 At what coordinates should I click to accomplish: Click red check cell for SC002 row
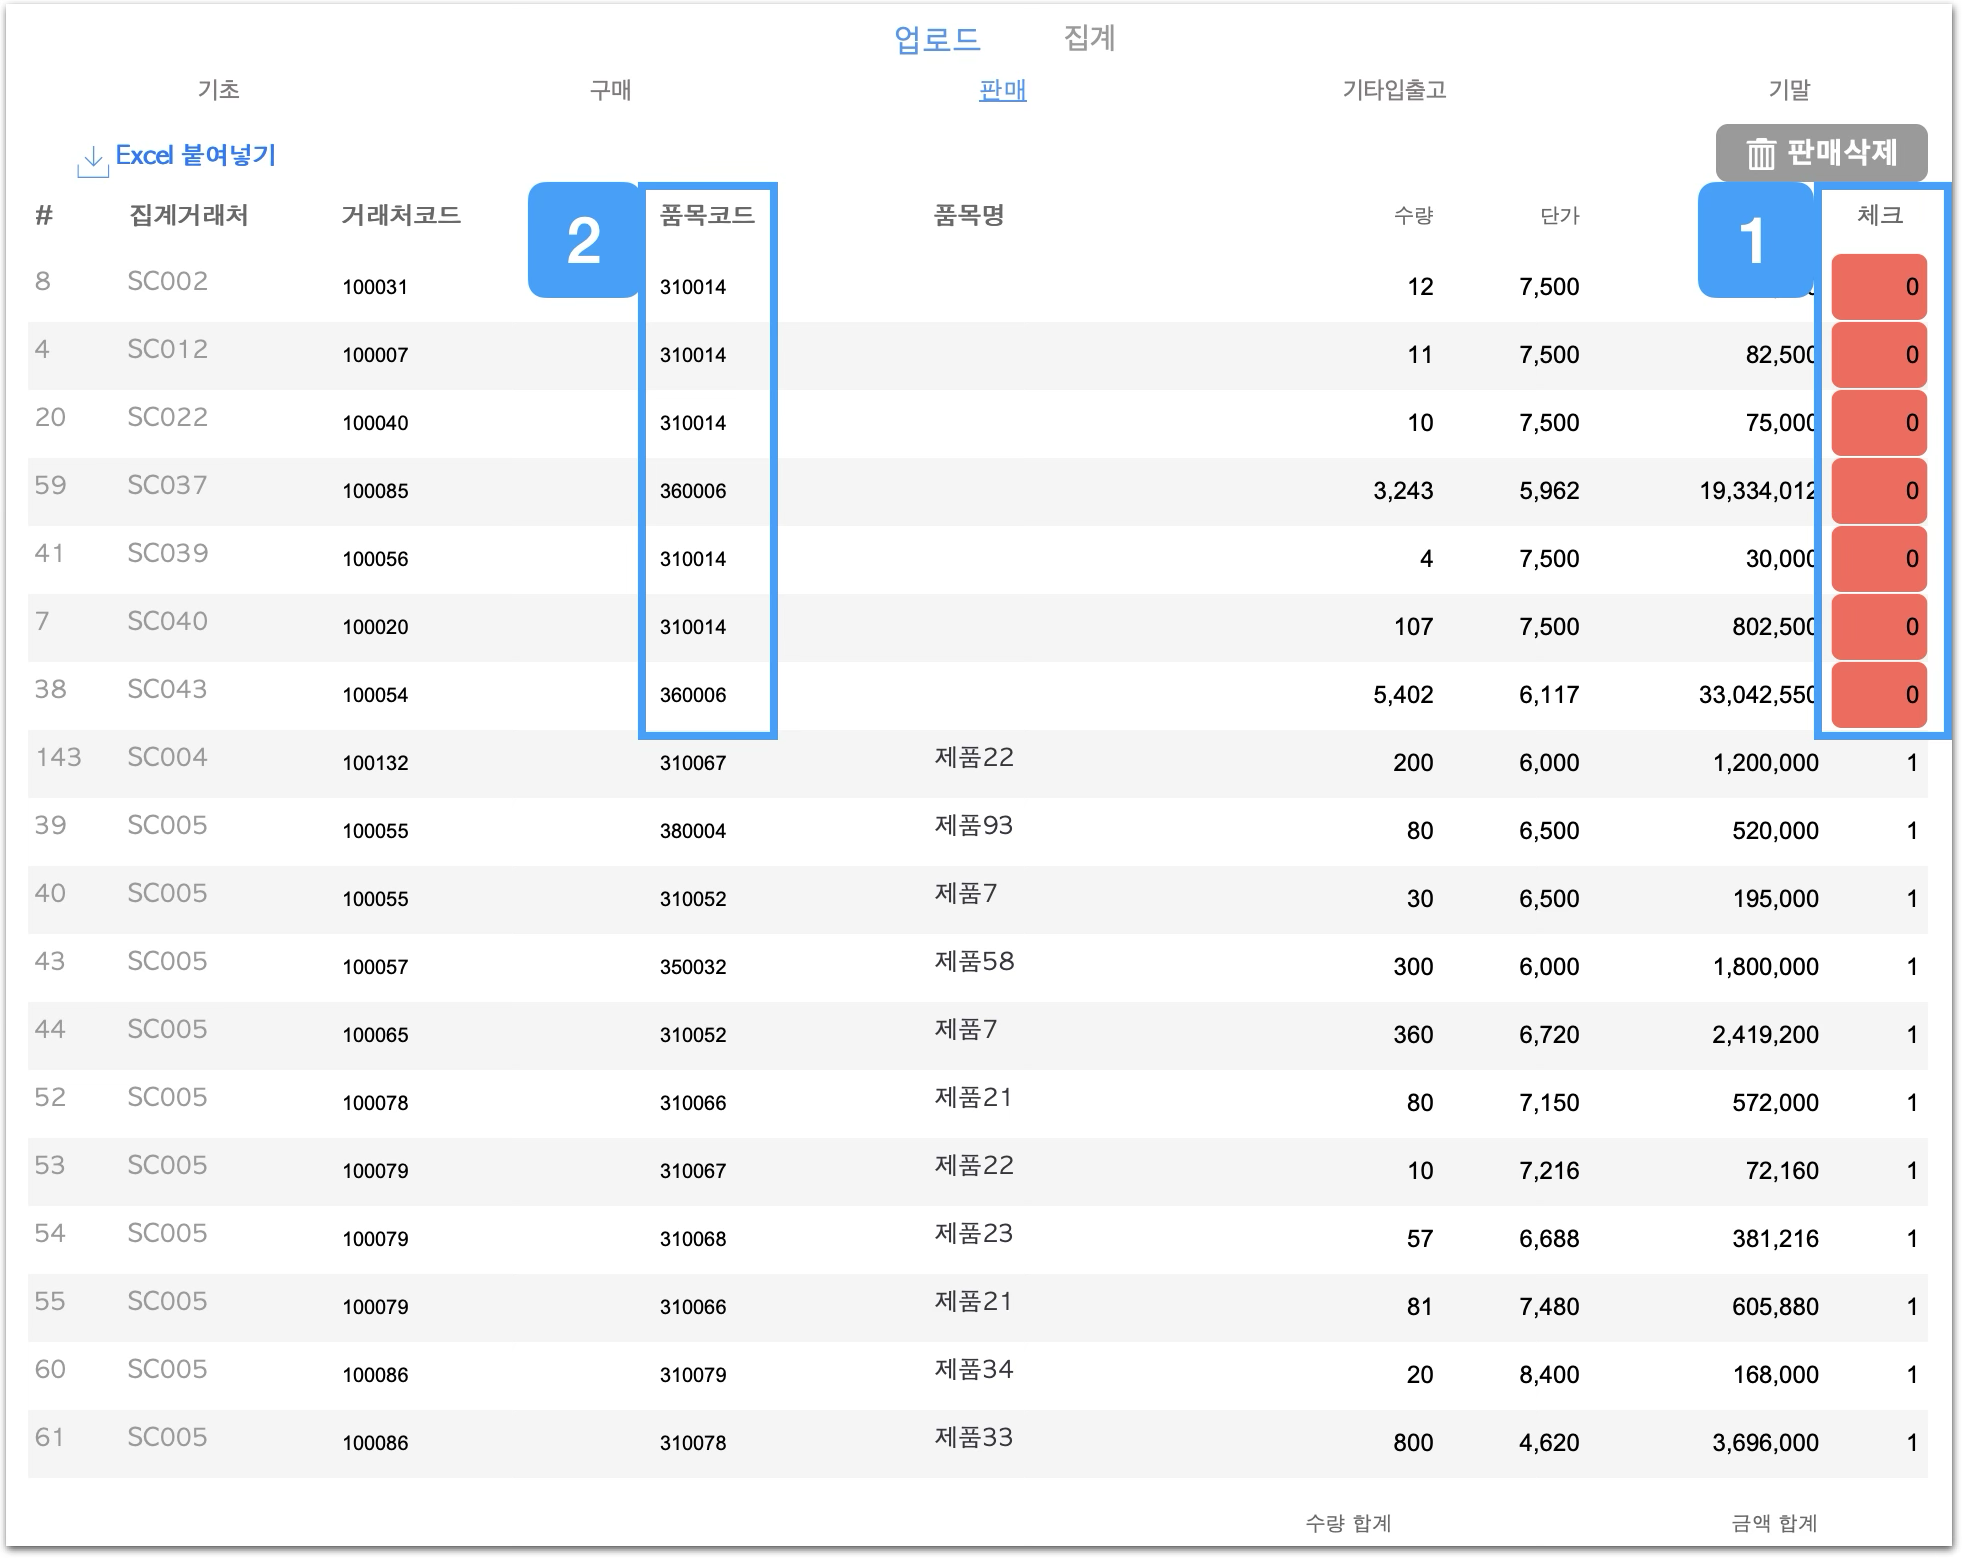(1879, 287)
